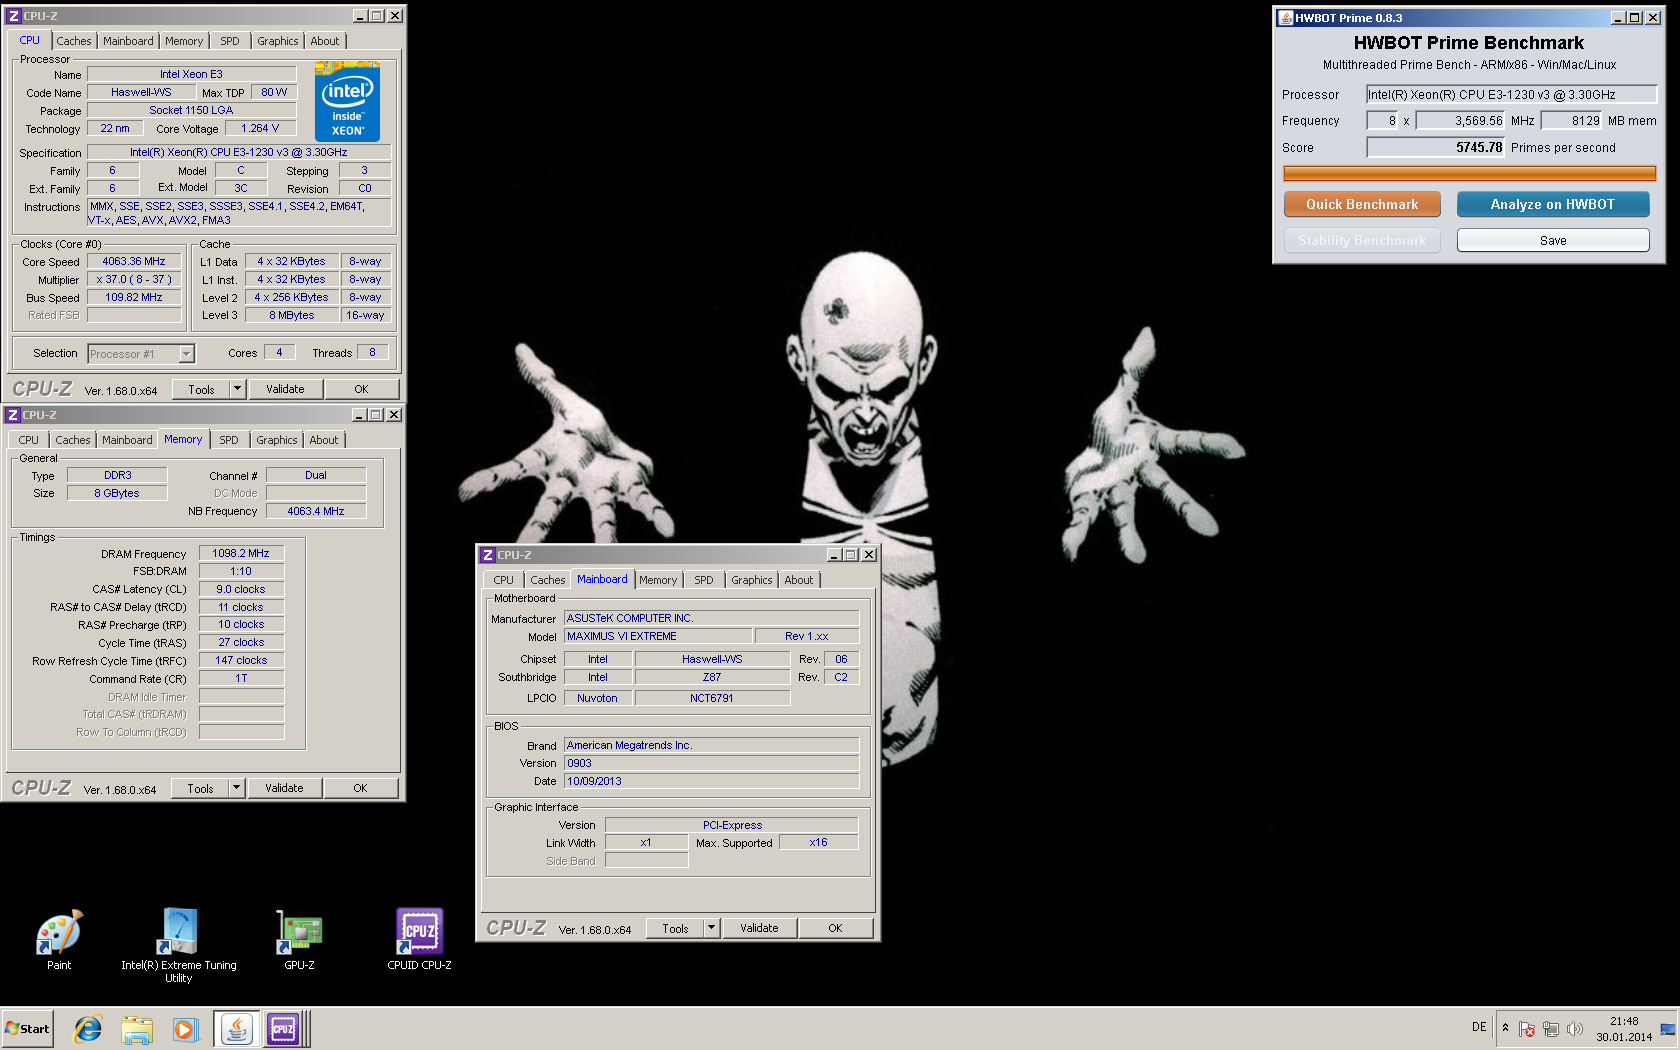
Task: Open the Paint desktop shortcut
Action: point(59,940)
